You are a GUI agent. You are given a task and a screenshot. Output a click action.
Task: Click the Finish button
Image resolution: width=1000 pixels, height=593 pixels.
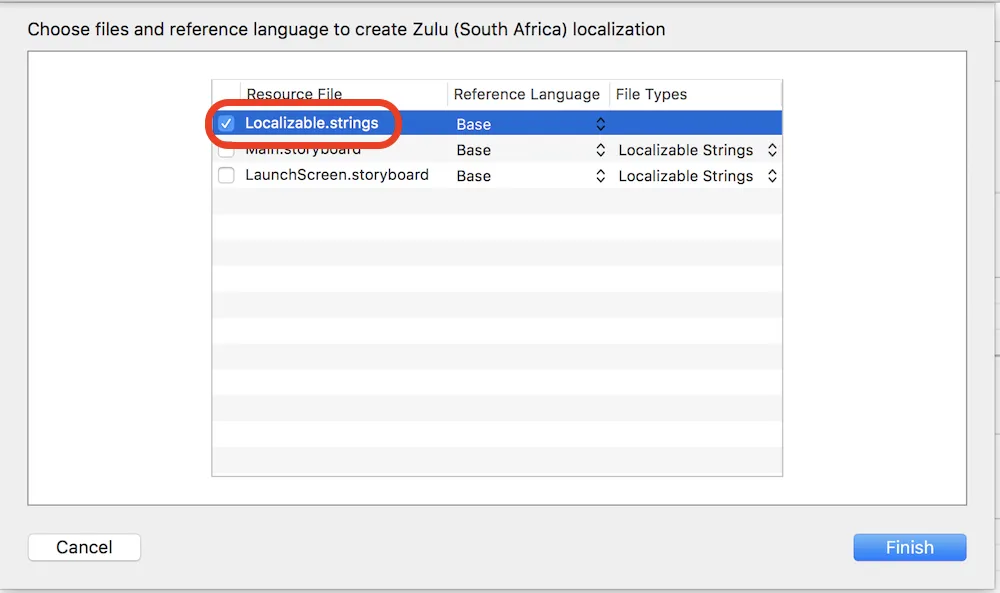pos(909,547)
